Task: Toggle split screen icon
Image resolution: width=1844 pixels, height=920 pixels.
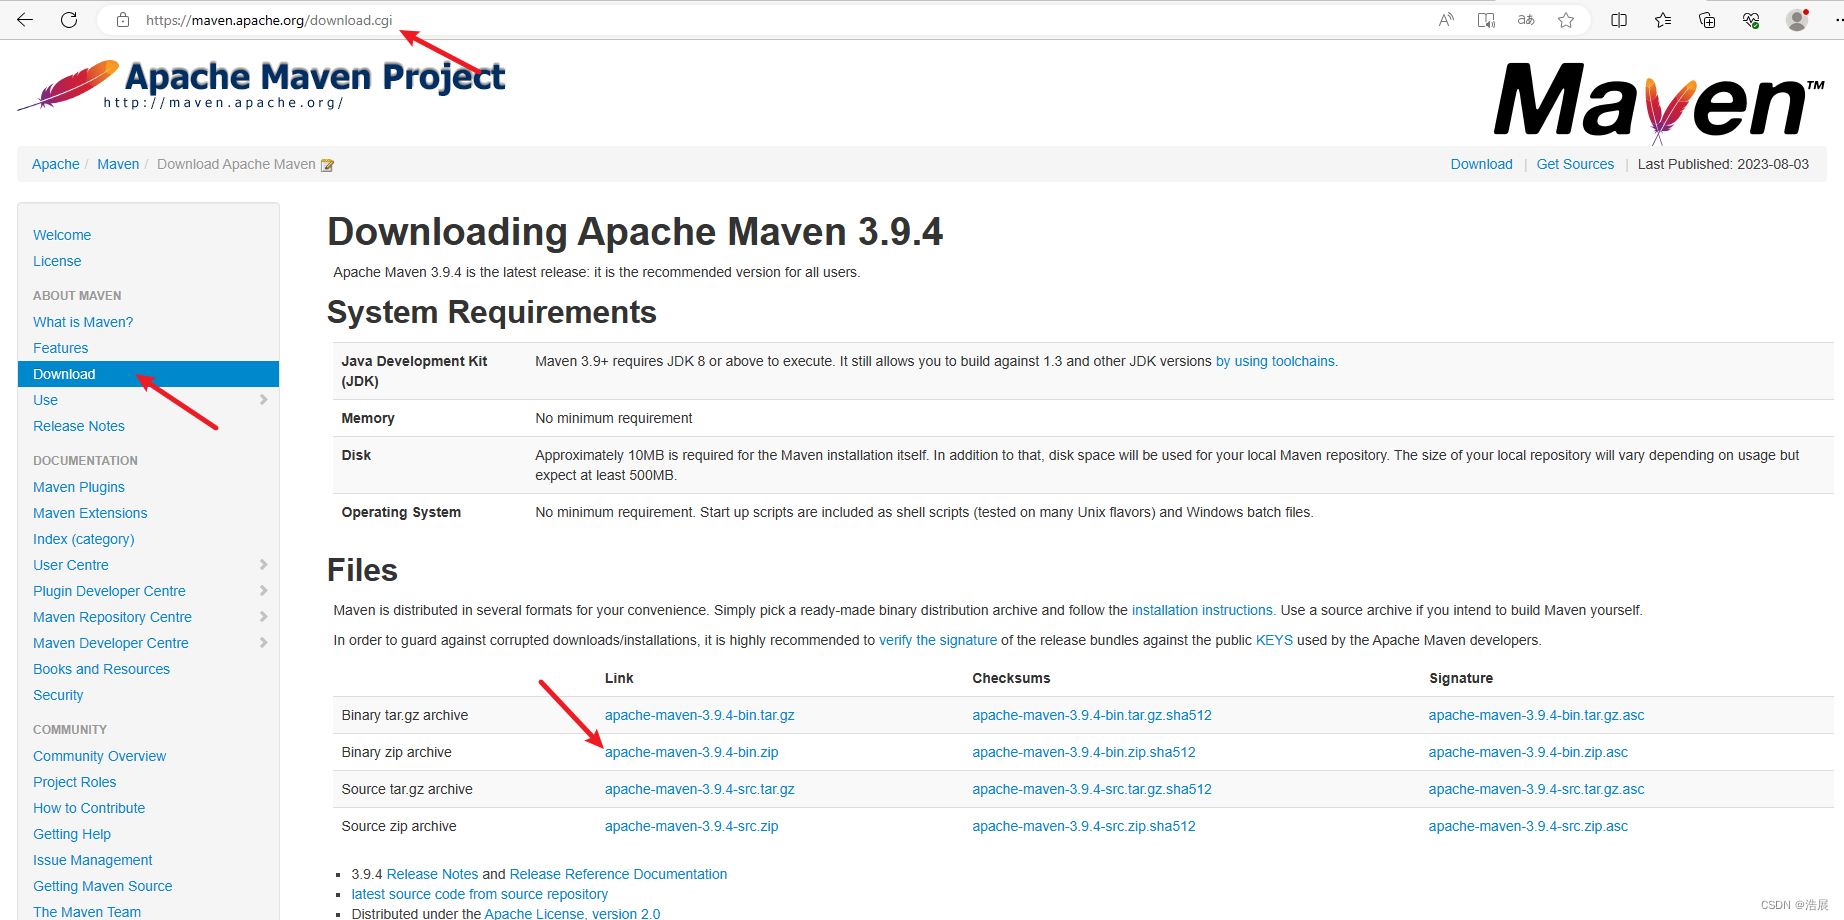Action: (x=1619, y=20)
